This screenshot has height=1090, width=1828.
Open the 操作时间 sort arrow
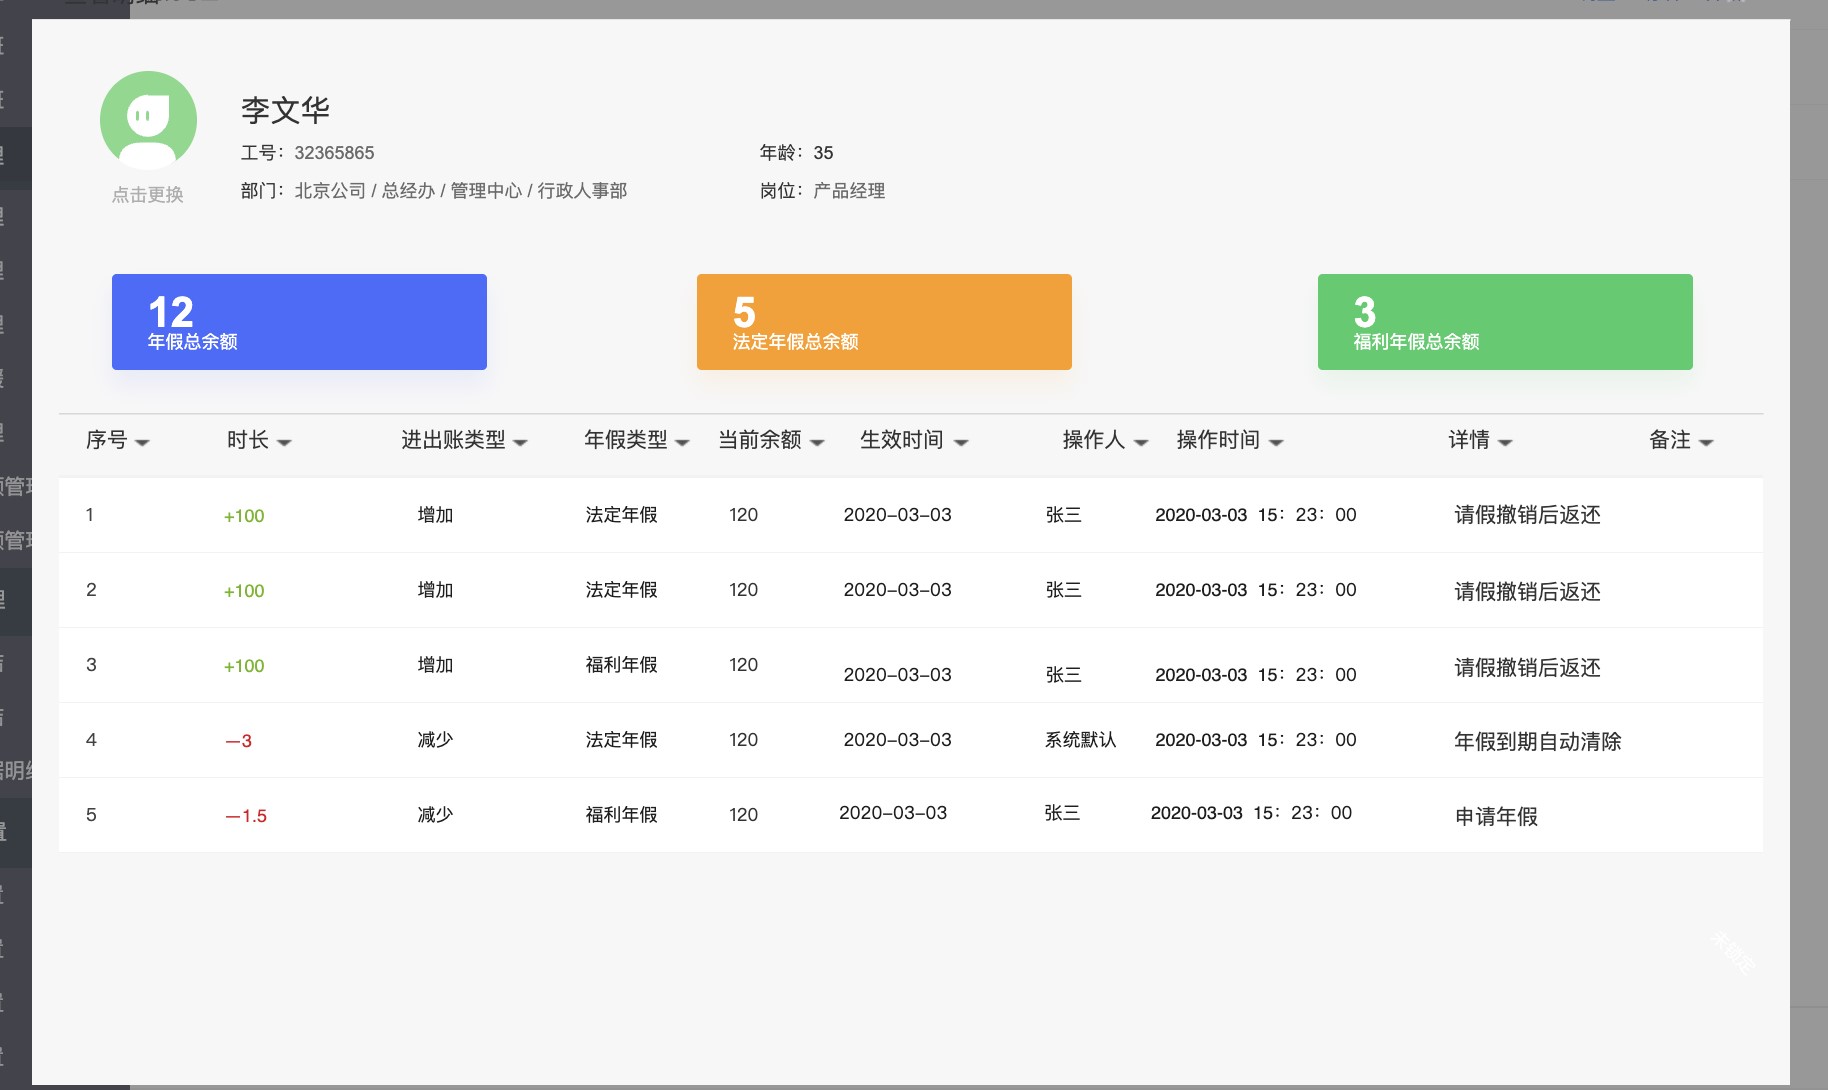point(1276,442)
